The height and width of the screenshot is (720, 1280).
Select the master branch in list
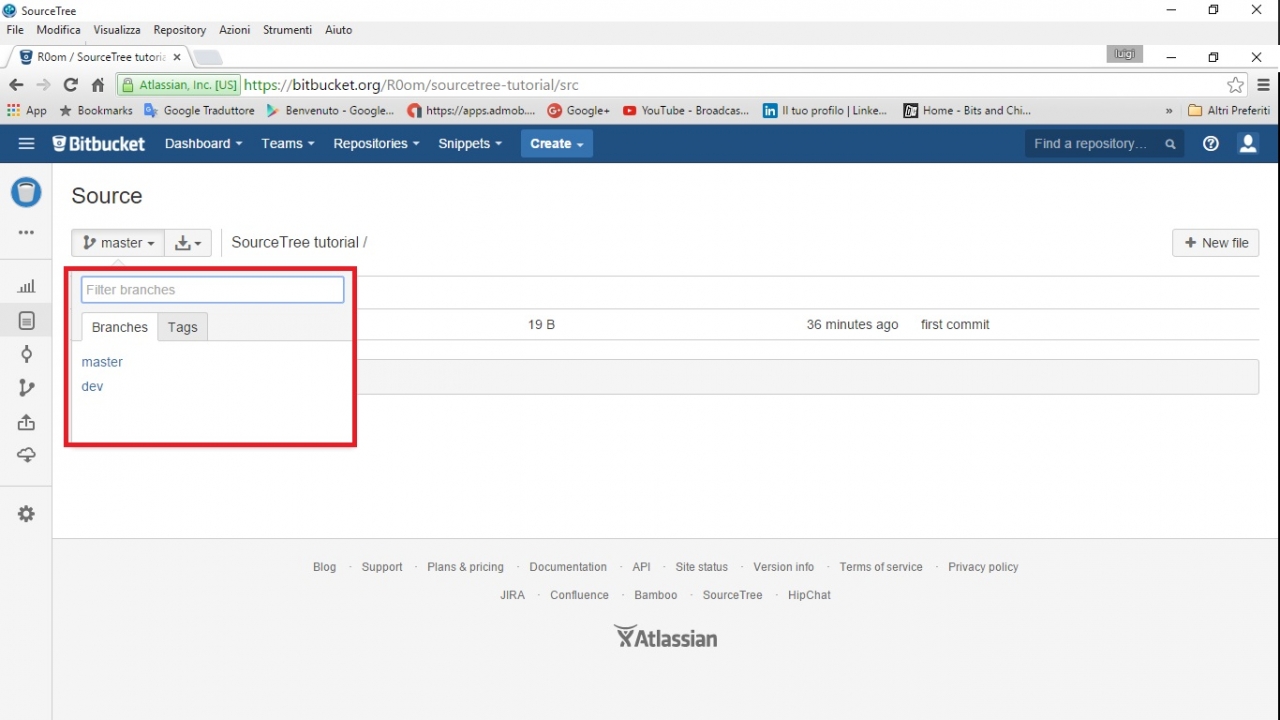[102, 362]
